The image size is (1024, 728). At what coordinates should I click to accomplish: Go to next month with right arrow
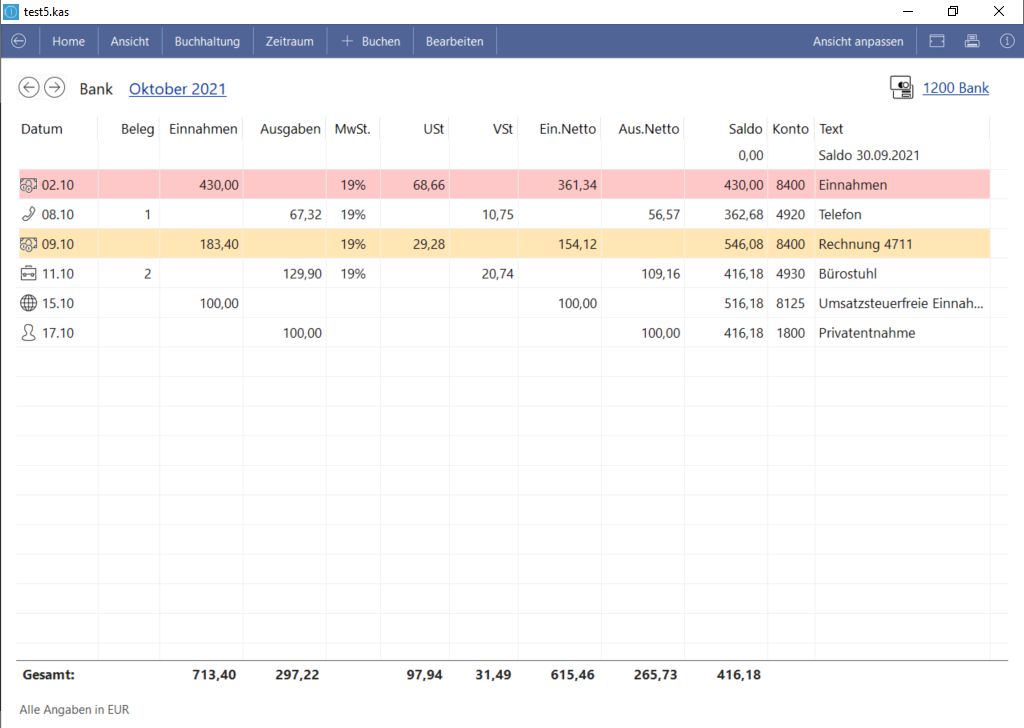tap(54, 88)
